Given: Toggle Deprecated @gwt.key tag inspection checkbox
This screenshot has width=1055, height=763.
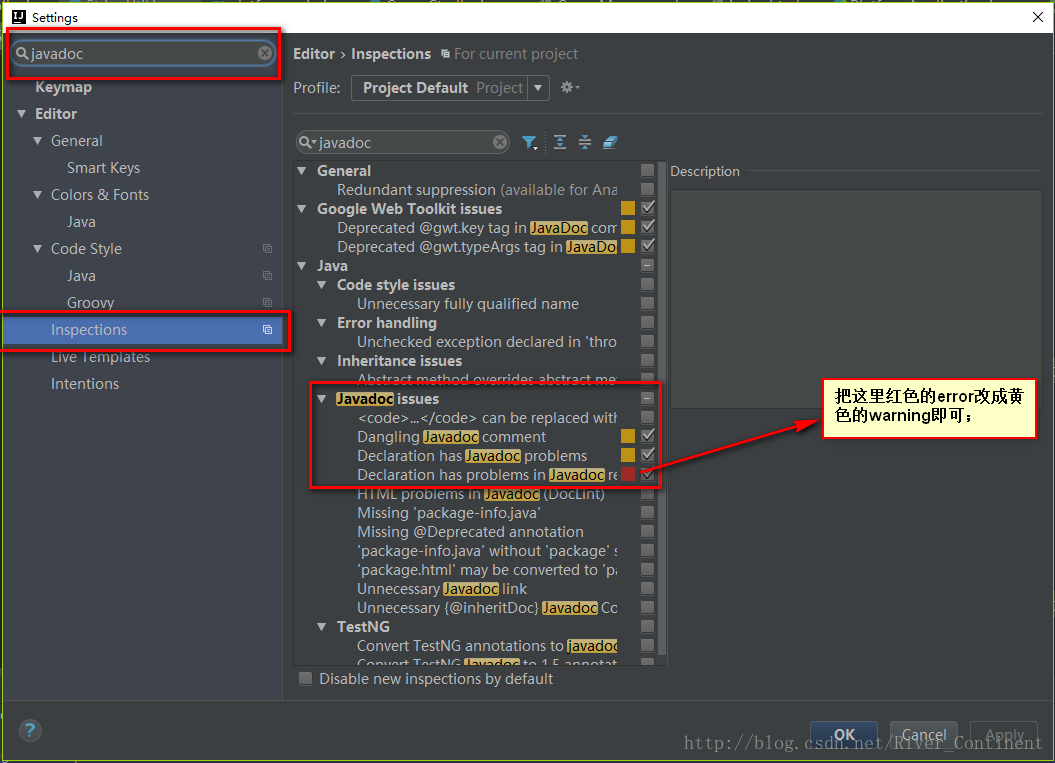Looking at the screenshot, I should pyautogui.click(x=648, y=227).
